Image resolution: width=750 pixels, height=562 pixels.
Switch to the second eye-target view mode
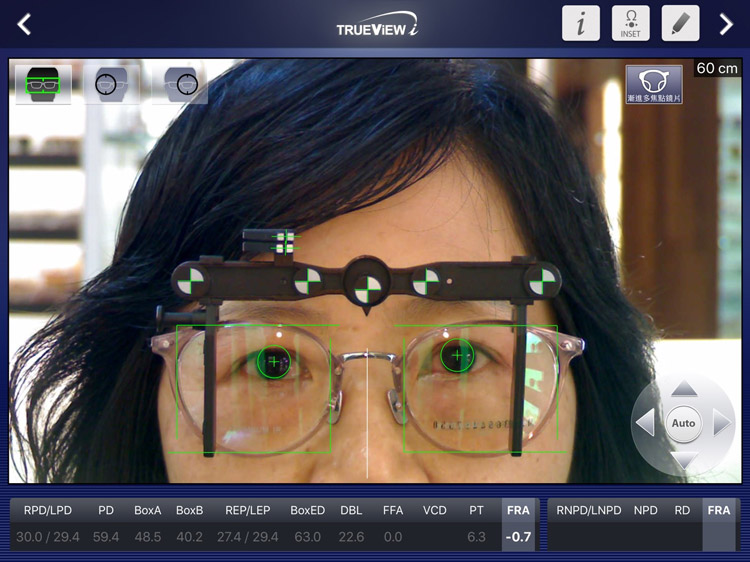coord(111,85)
